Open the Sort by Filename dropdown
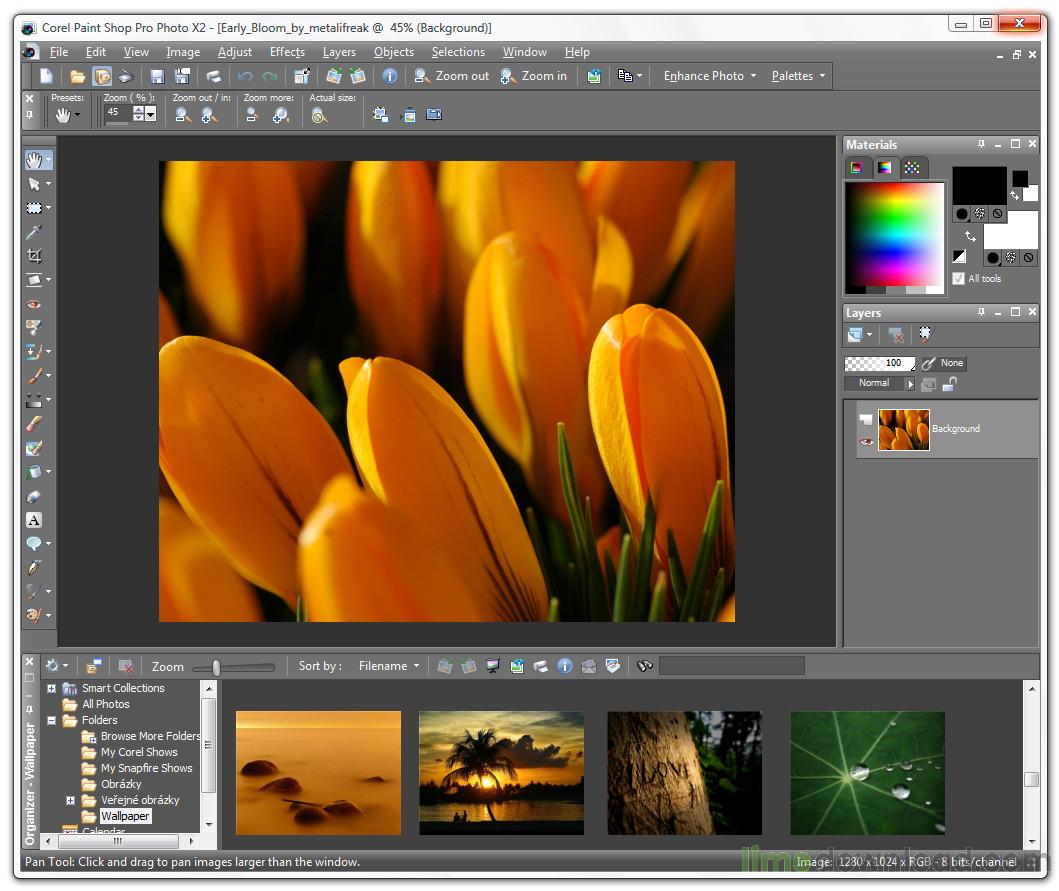The height and width of the screenshot is (891, 1059). [x=389, y=666]
